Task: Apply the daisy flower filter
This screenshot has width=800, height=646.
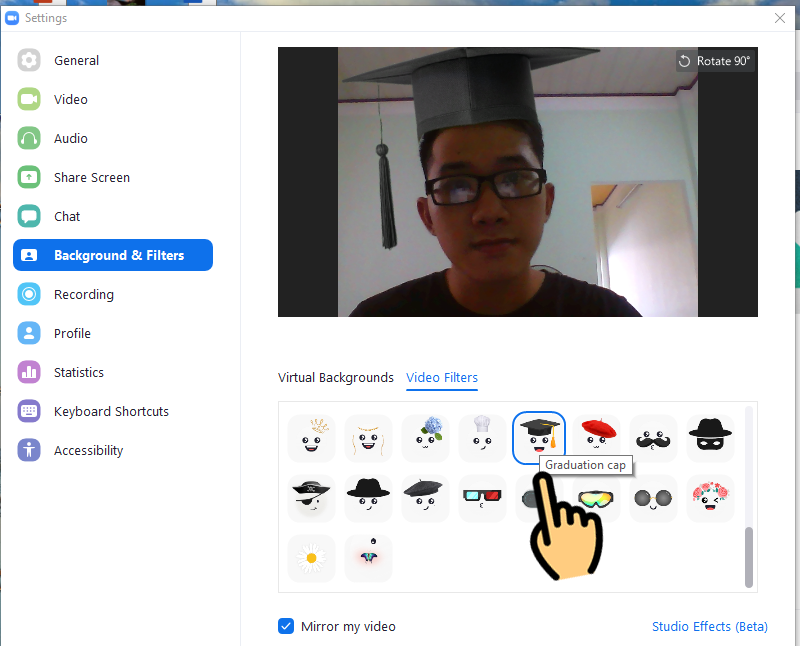Action: click(x=311, y=557)
